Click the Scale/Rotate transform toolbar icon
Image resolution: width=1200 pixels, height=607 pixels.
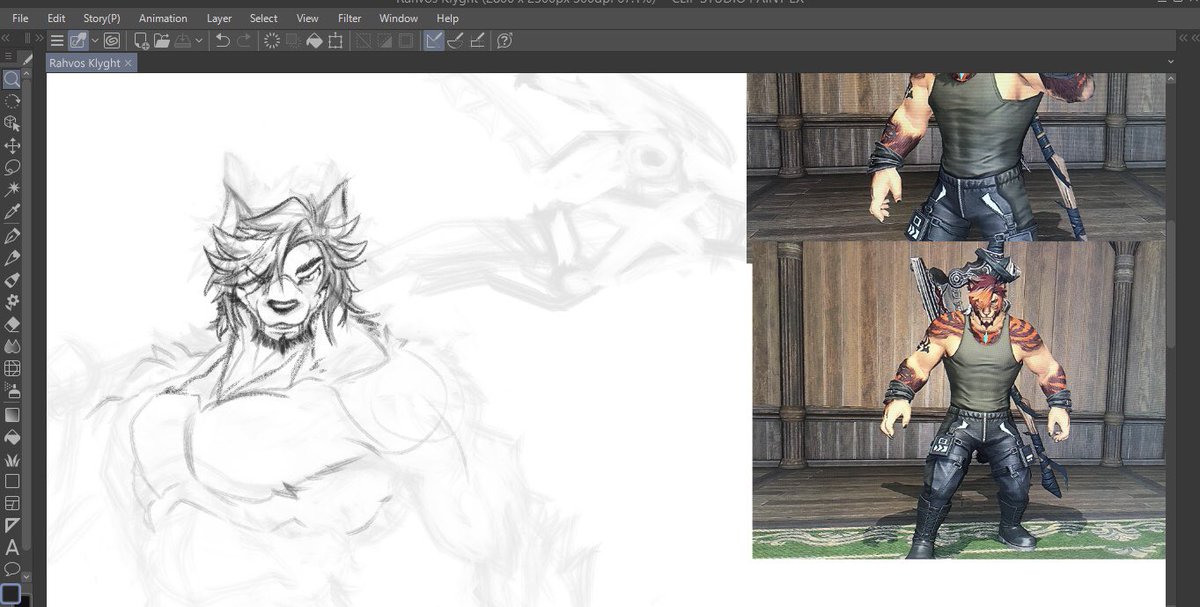click(x=335, y=41)
